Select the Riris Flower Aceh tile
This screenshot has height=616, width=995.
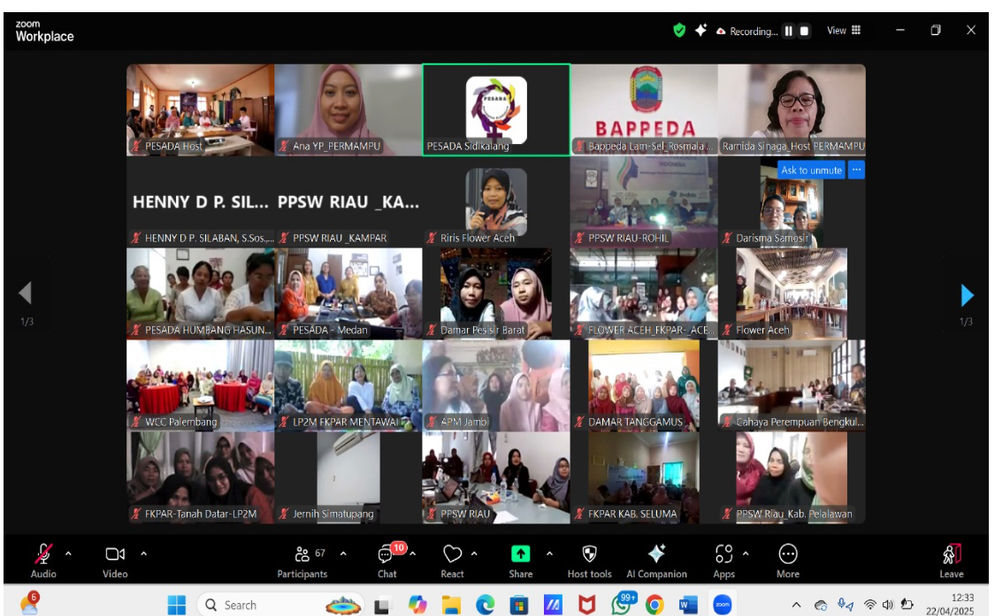pyautogui.click(x=496, y=202)
